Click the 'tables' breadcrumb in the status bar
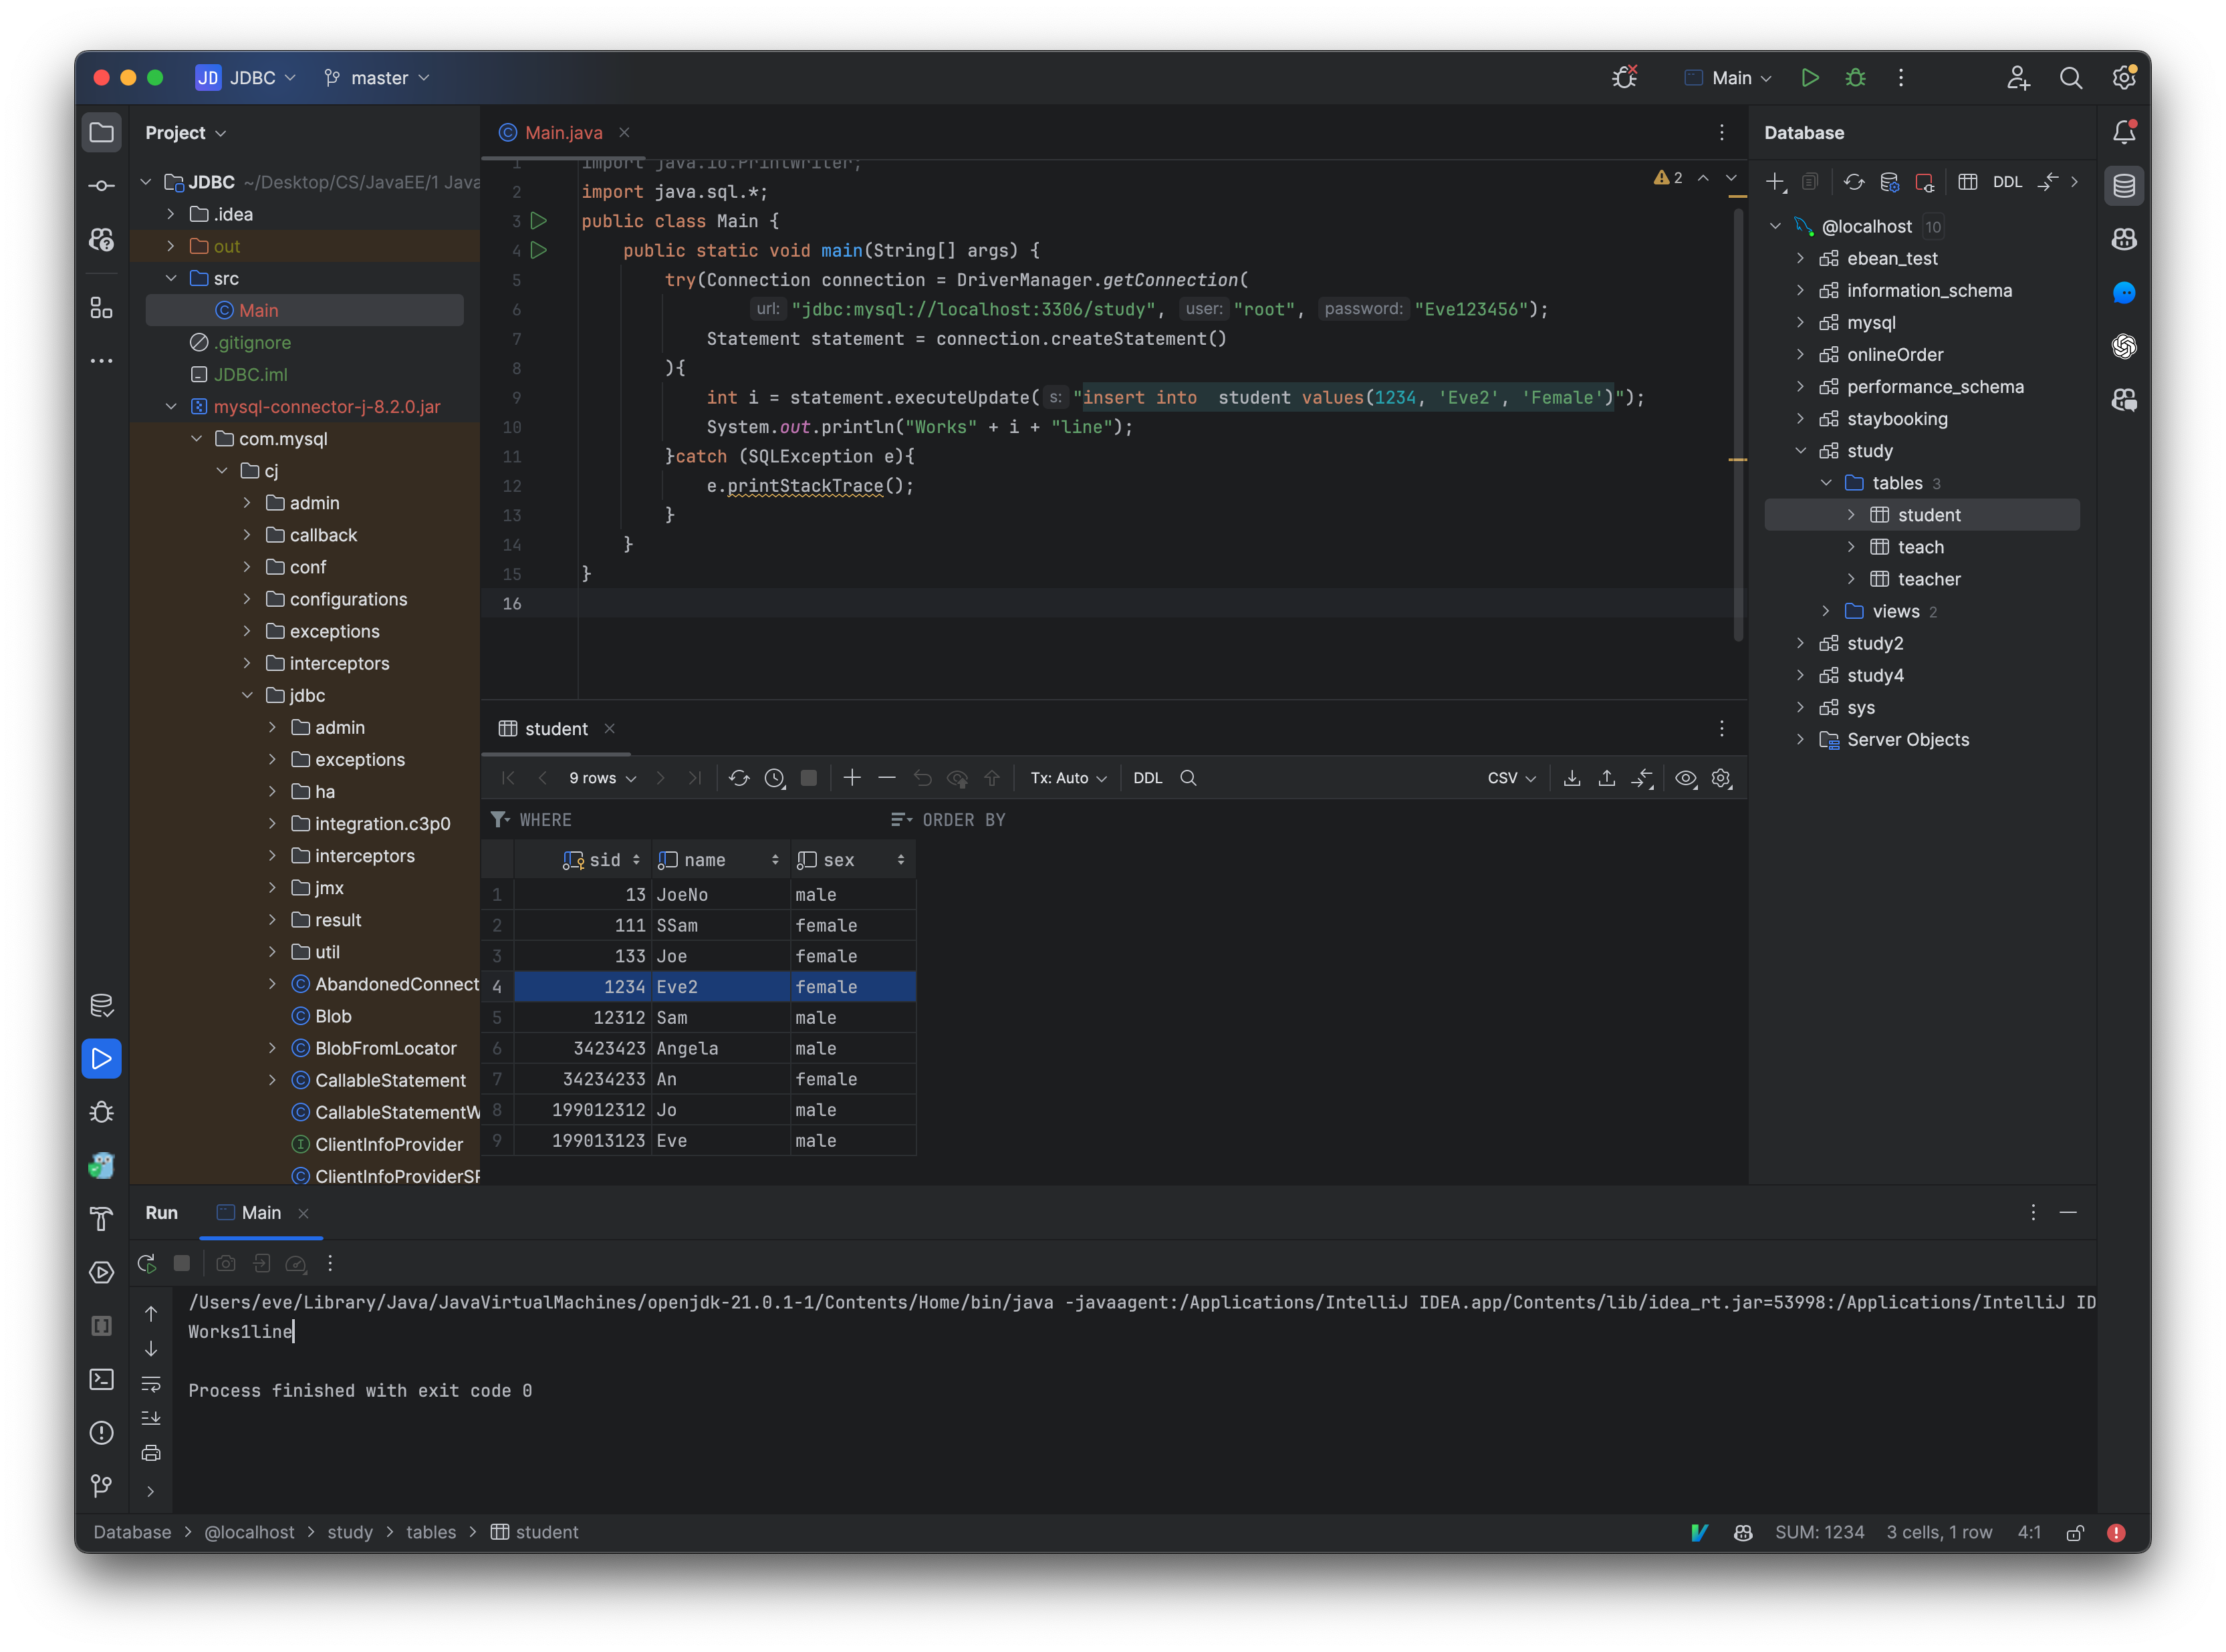The width and height of the screenshot is (2226, 1652). point(430,1532)
